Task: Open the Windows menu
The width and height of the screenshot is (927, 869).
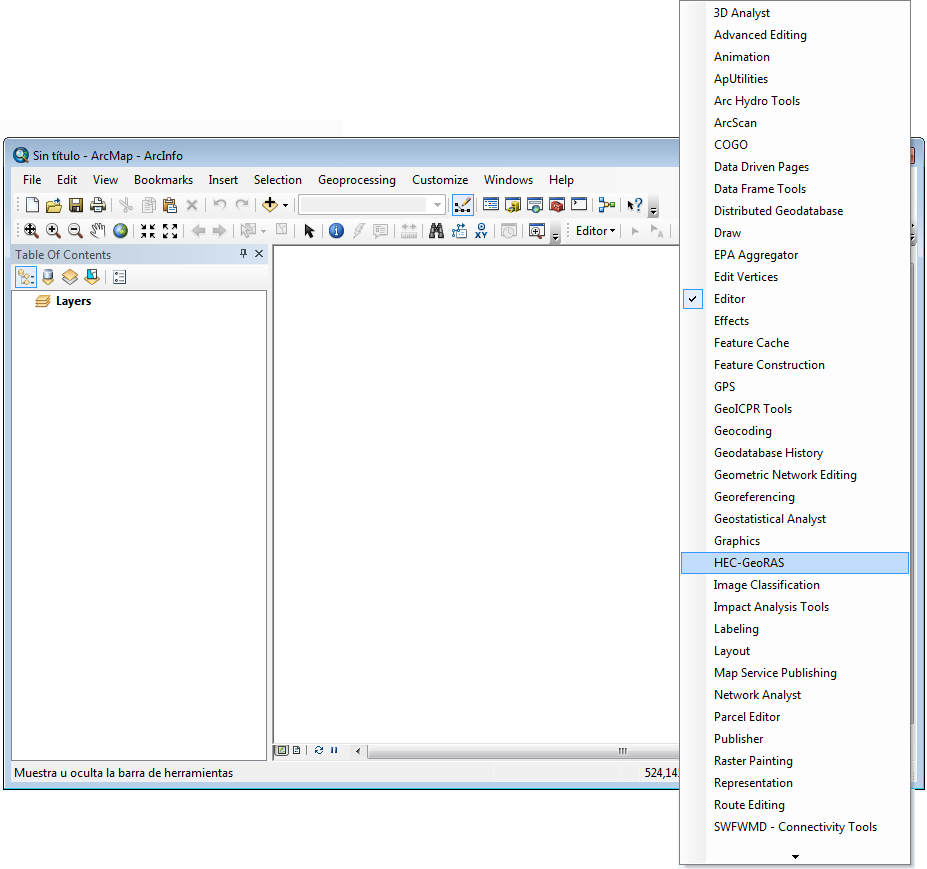Action: [x=508, y=180]
